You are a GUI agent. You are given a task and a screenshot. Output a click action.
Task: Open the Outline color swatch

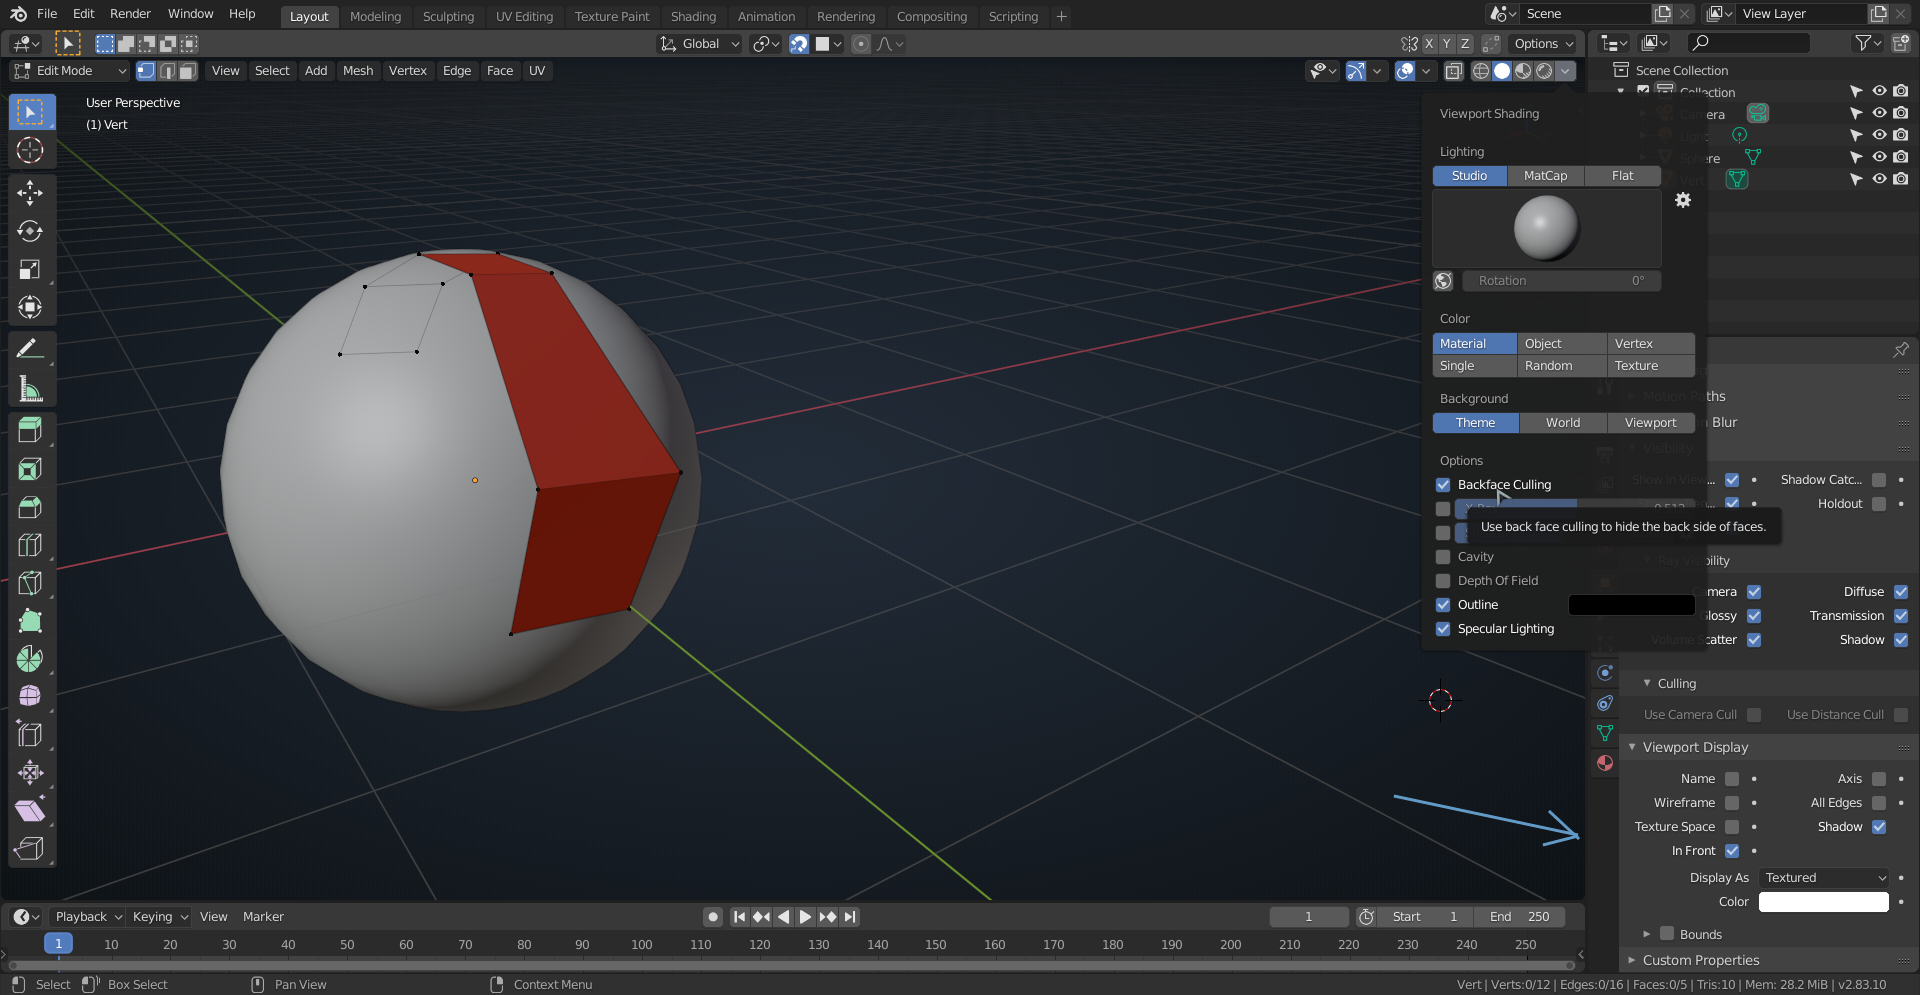1632,605
